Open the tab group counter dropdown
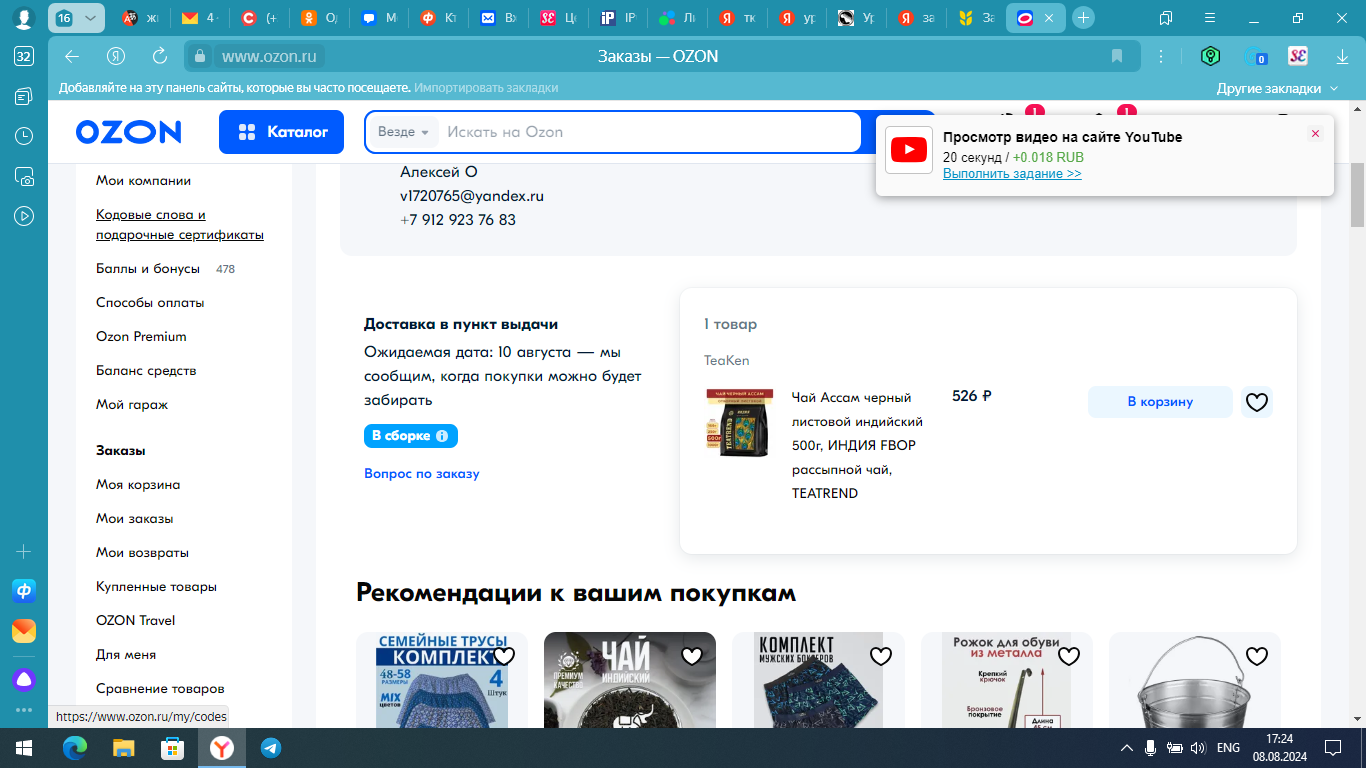1366x768 pixels. (77, 18)
